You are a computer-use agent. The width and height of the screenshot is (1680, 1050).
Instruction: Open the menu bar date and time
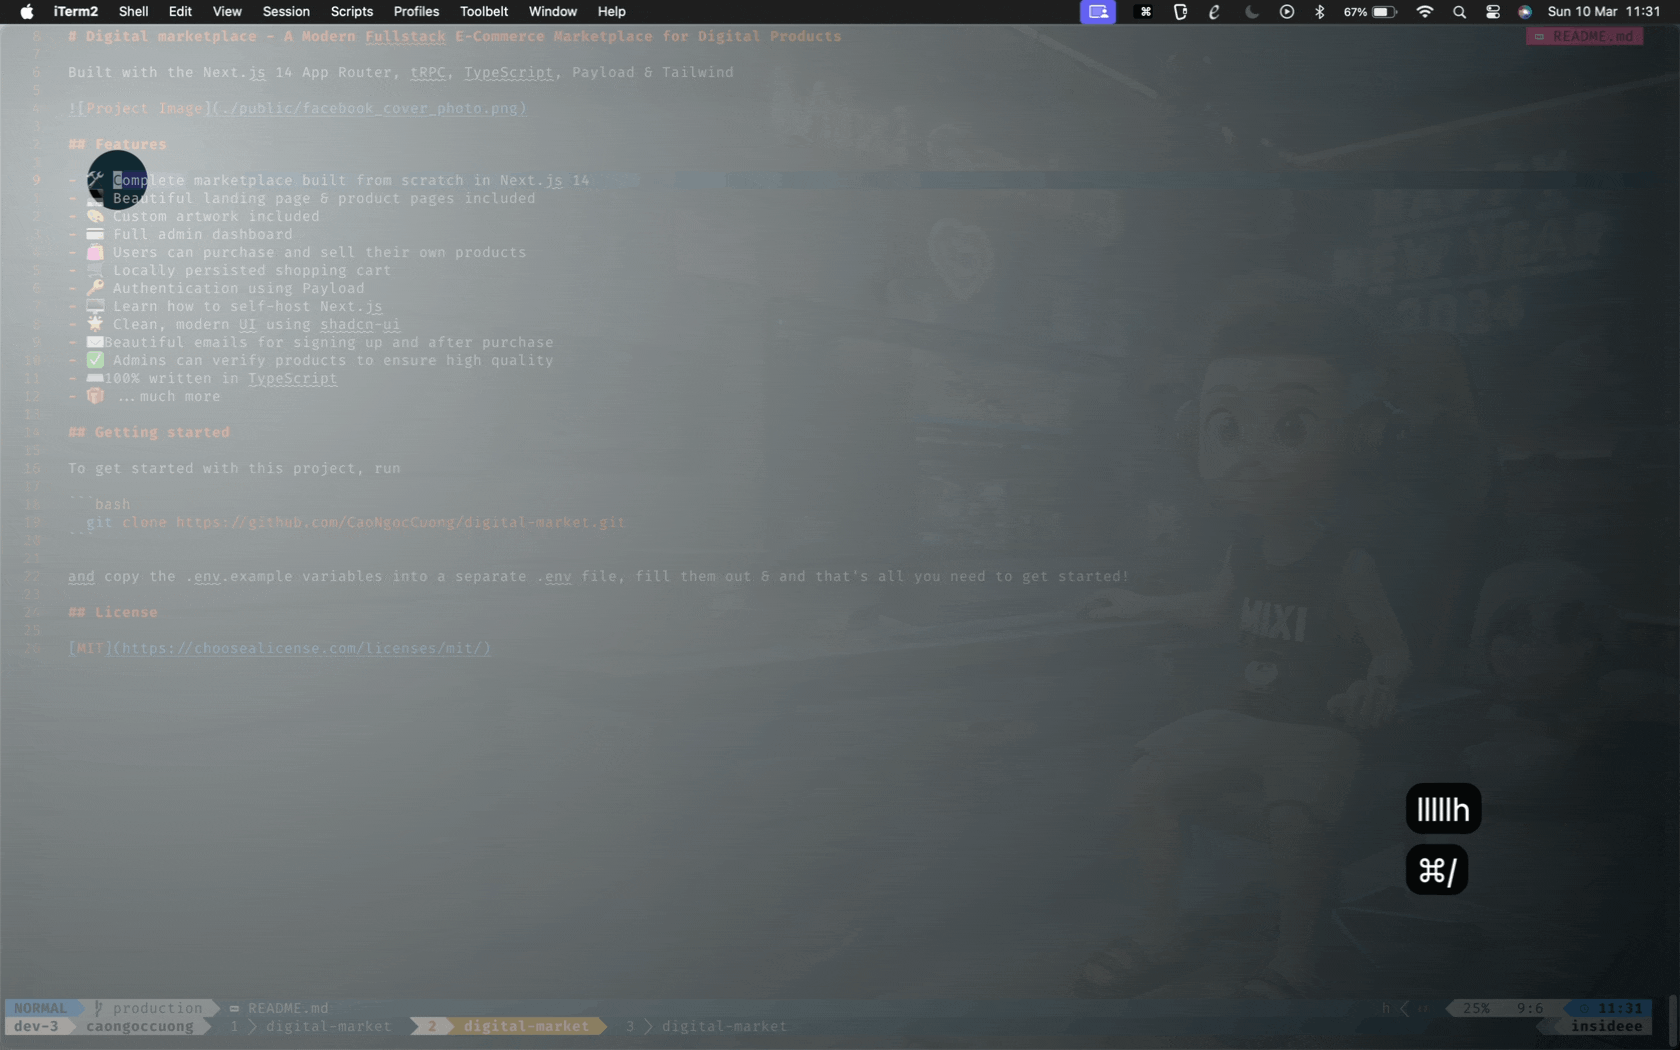pyautogui.click(x=1603, y=12)
